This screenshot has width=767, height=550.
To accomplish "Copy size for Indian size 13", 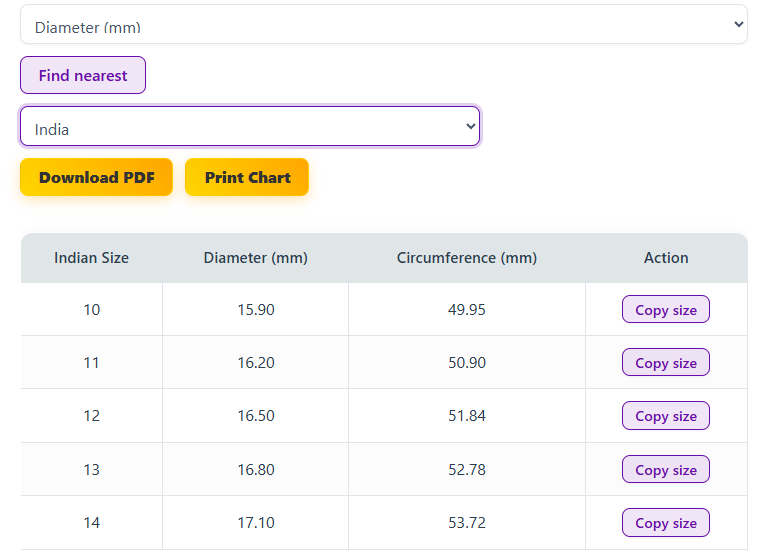I will pyautogui.click(x=665, y=470).
